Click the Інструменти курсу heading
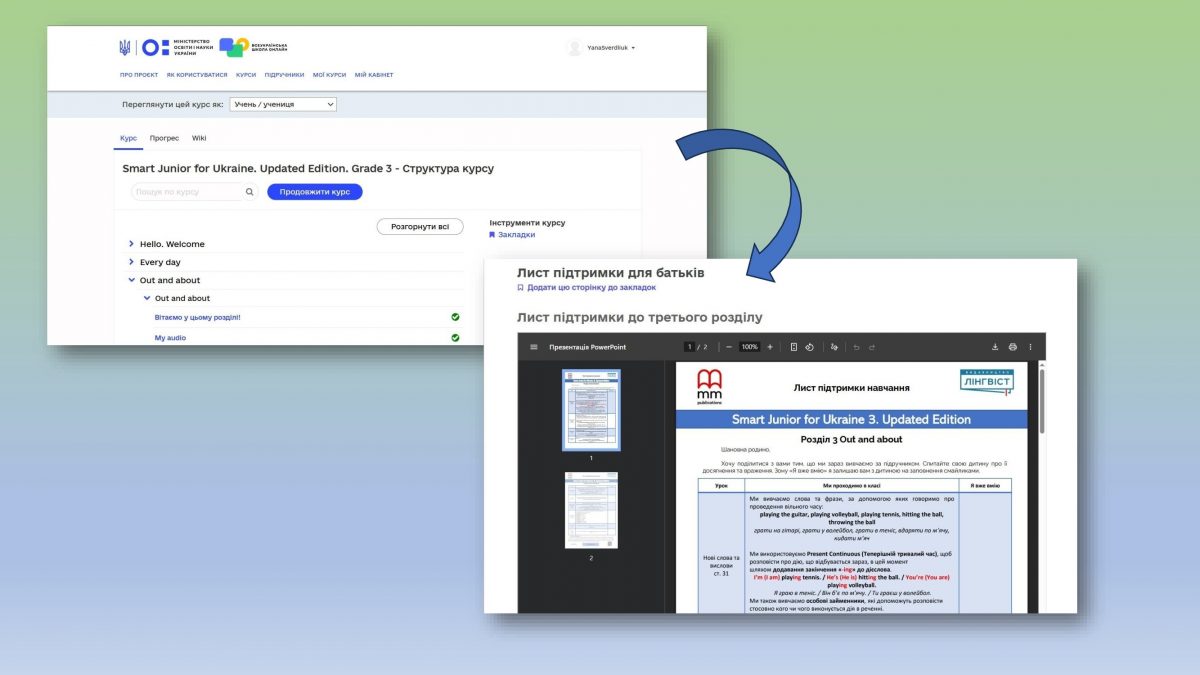 (x=527, y=223)
